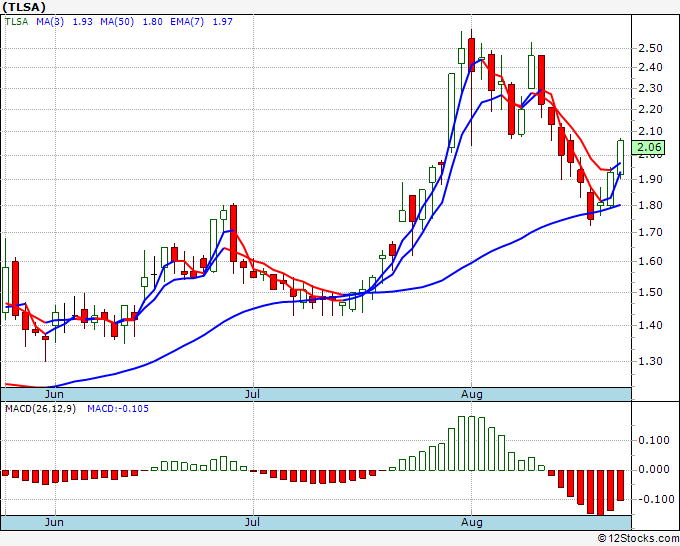680x546 pixels.
Task: Select the green TLSA legend label
Action: coord(16,22)
